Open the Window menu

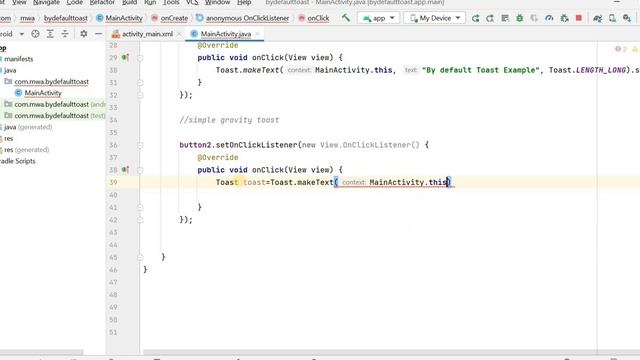[217, 2]
